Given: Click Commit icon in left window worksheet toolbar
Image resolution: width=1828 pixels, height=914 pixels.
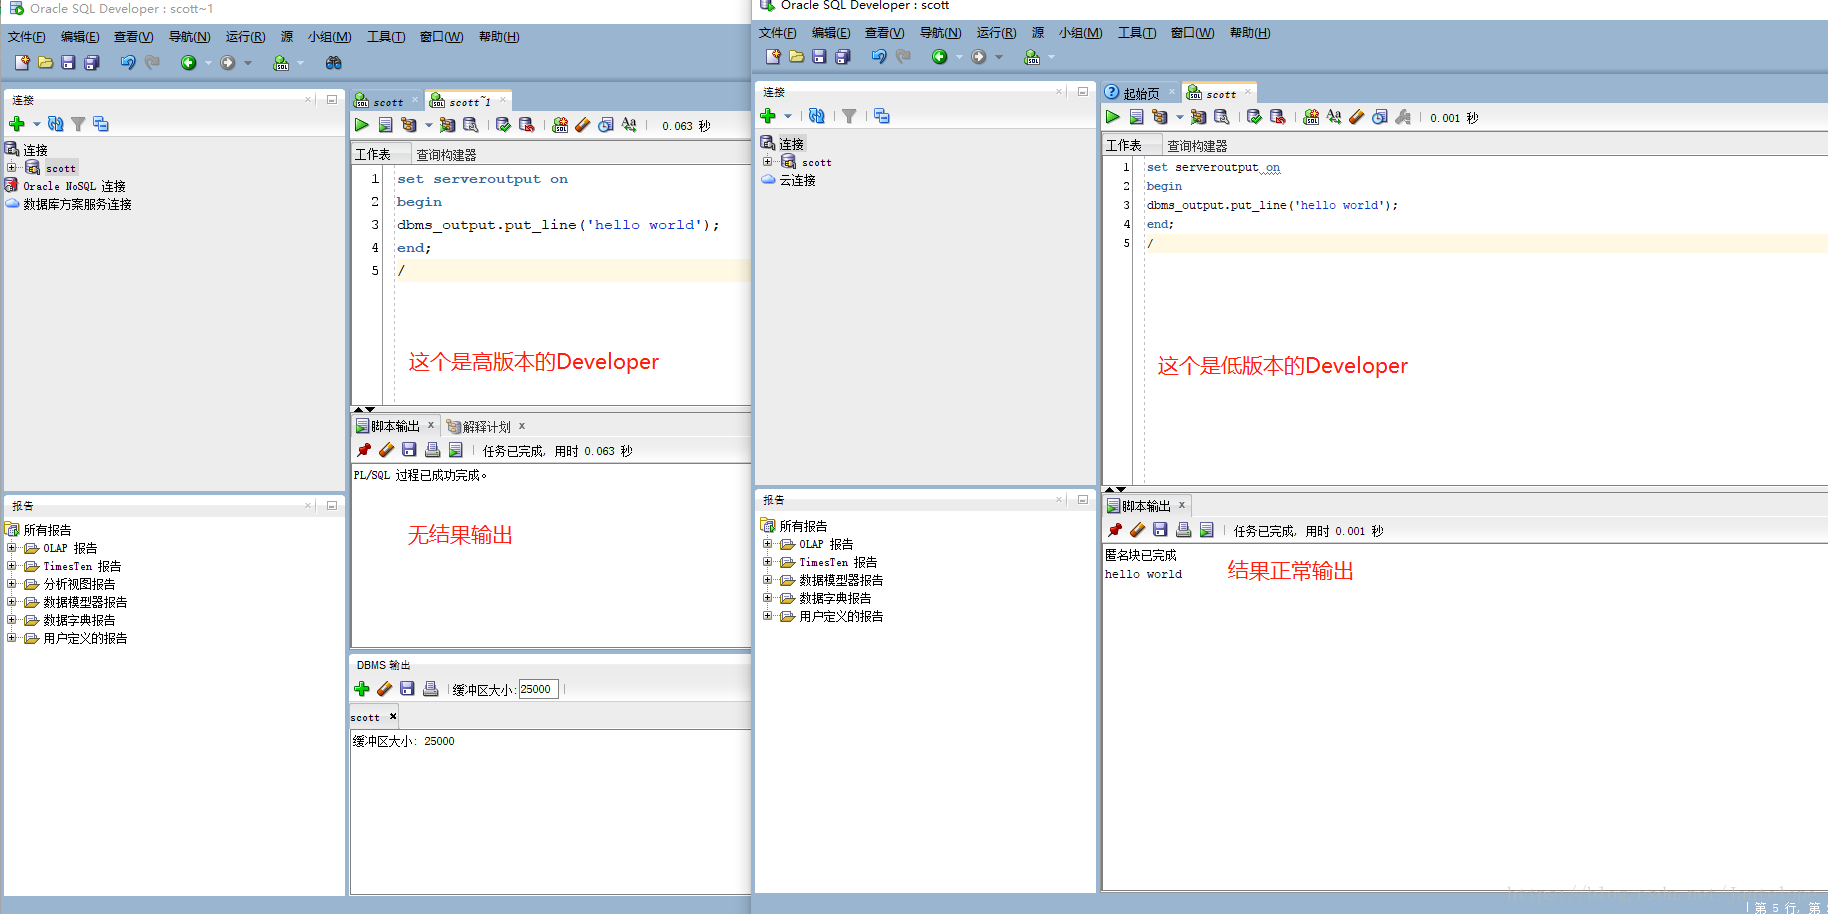Looking at the screenshot, I should [x=503, y=125].
